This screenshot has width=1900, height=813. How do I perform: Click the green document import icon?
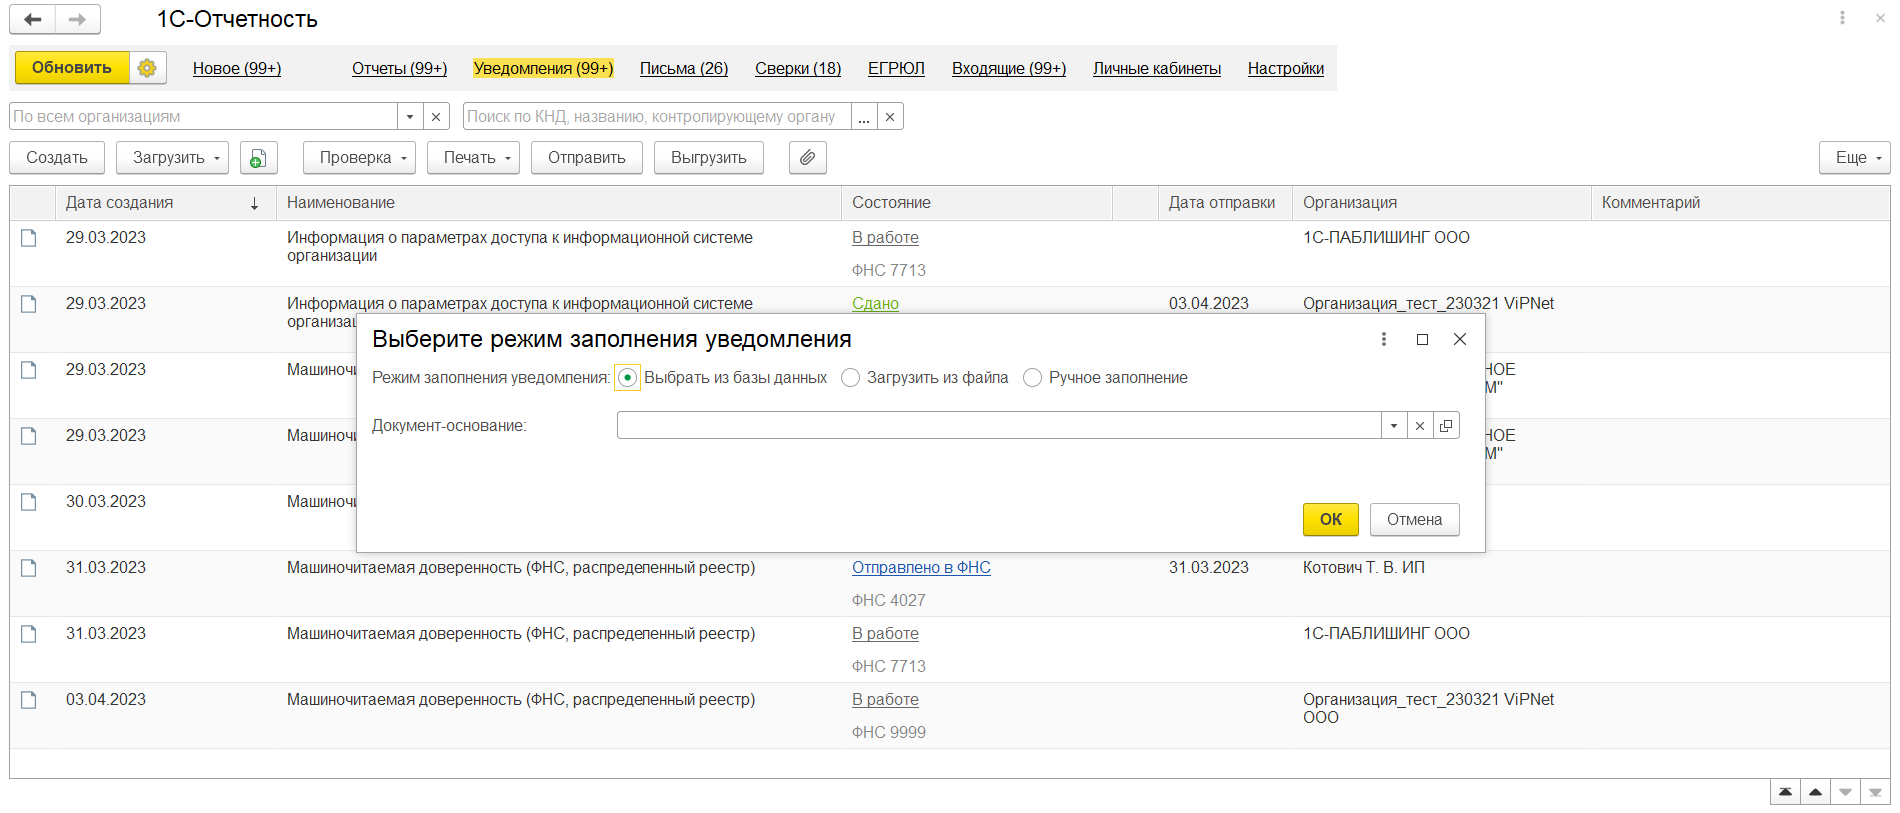point(258,158)
